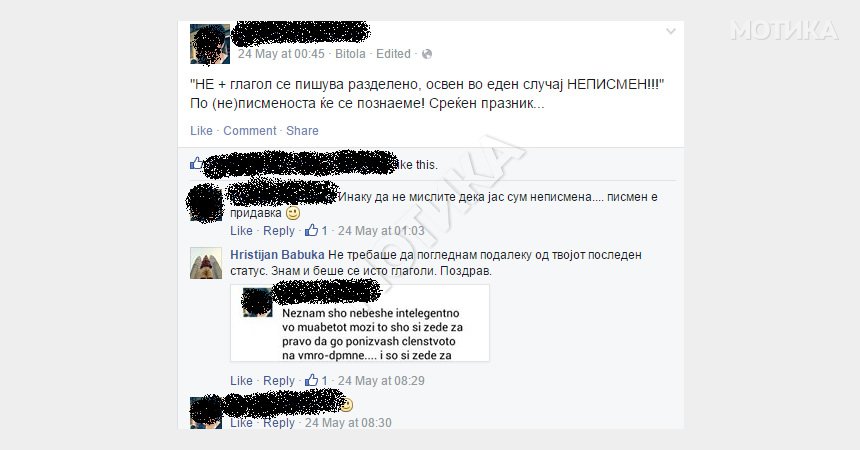
Task: Open the embedded screenshot starting 'Neznam sho'
Action: [360, 323]
